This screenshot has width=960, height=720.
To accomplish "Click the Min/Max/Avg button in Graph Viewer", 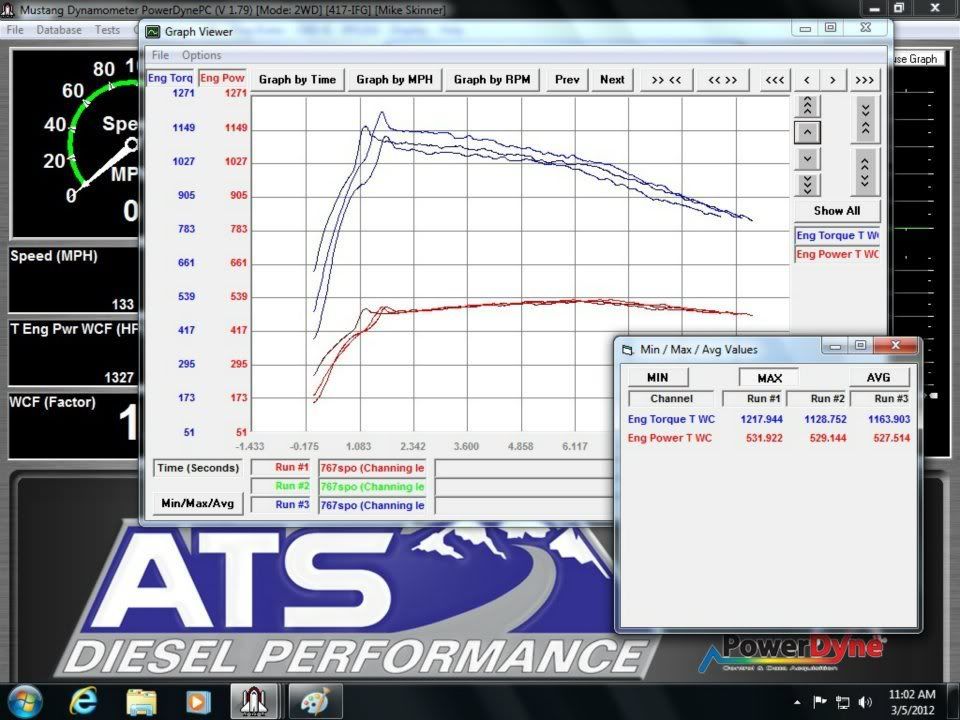I will (x=198, y=503).
